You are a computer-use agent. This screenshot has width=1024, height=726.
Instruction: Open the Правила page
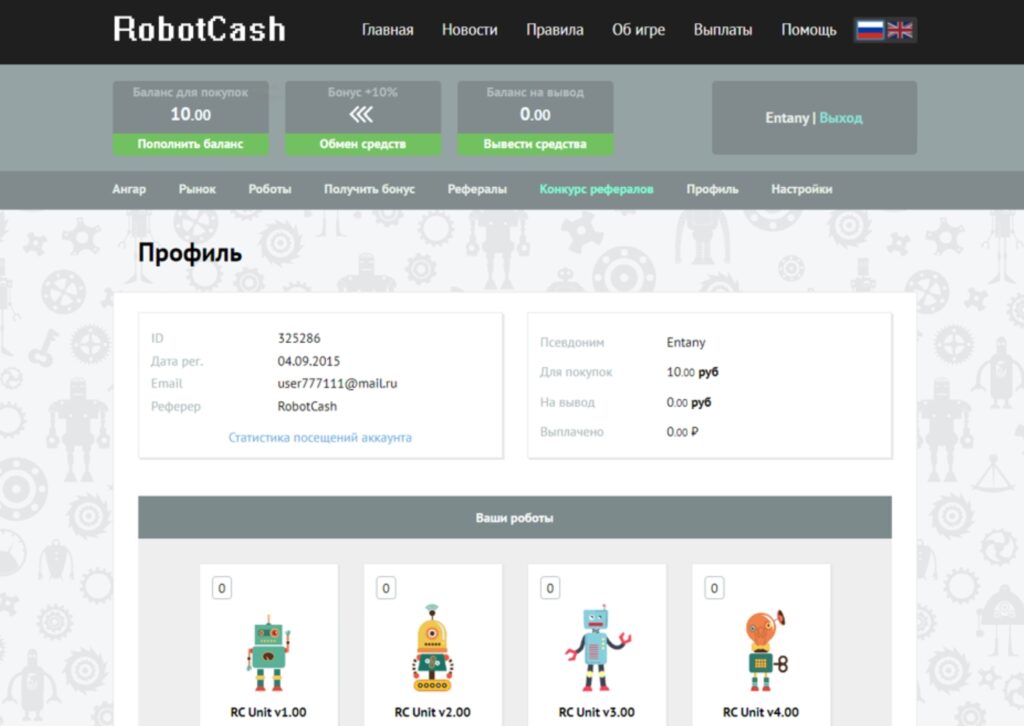click(x=555, y=30)
